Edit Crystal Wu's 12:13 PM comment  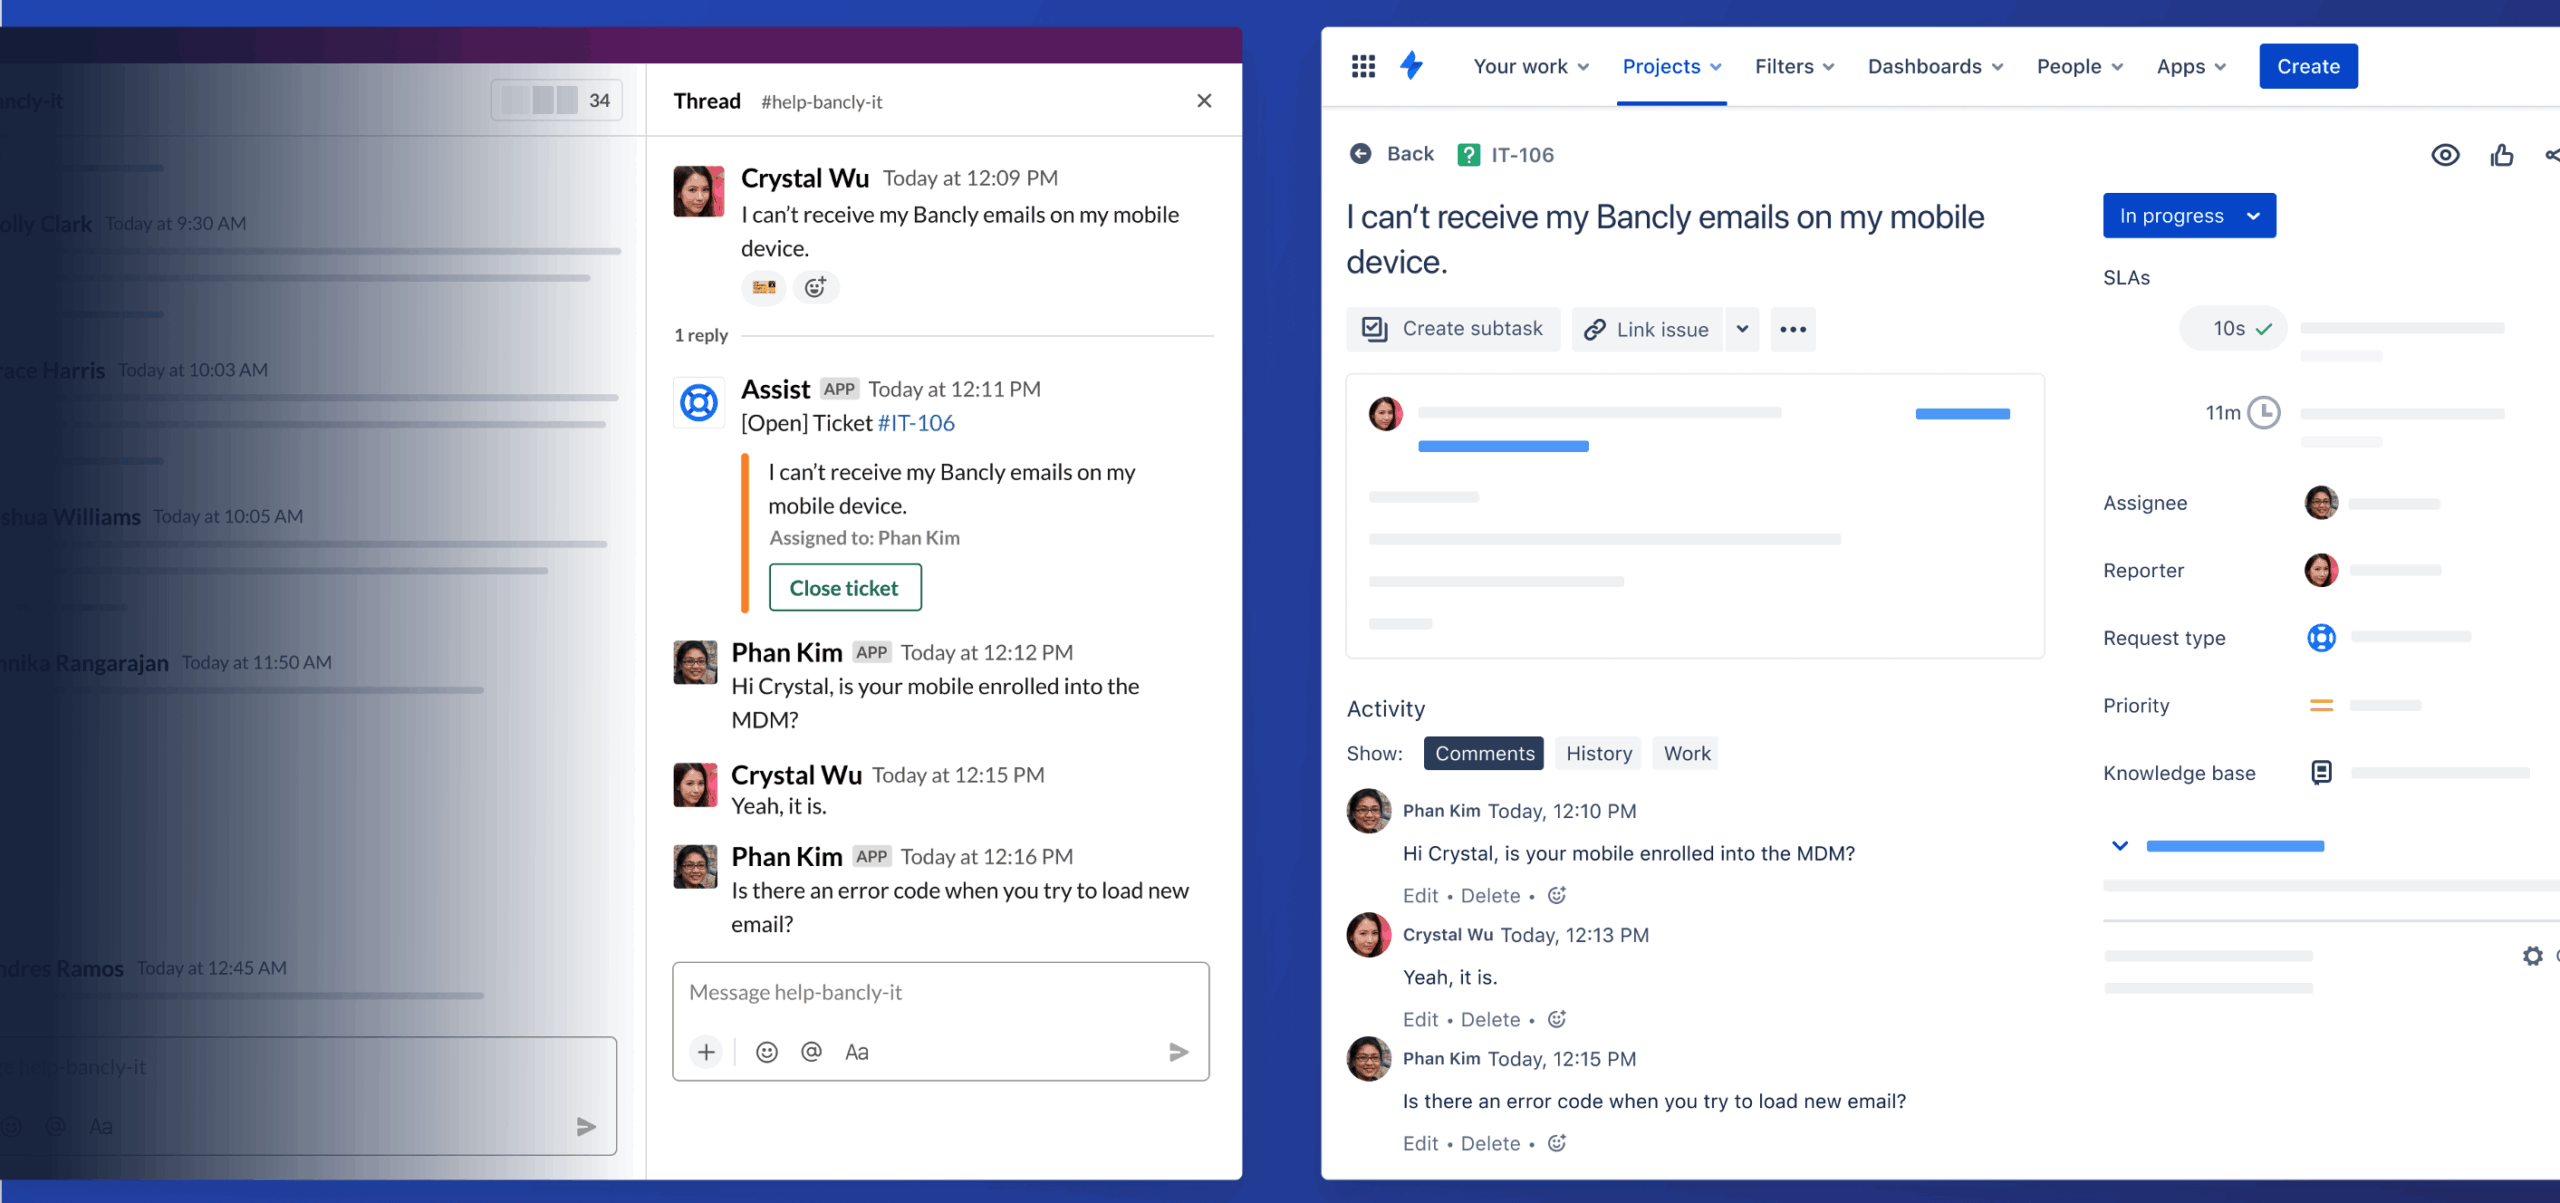point(1420,1020)
